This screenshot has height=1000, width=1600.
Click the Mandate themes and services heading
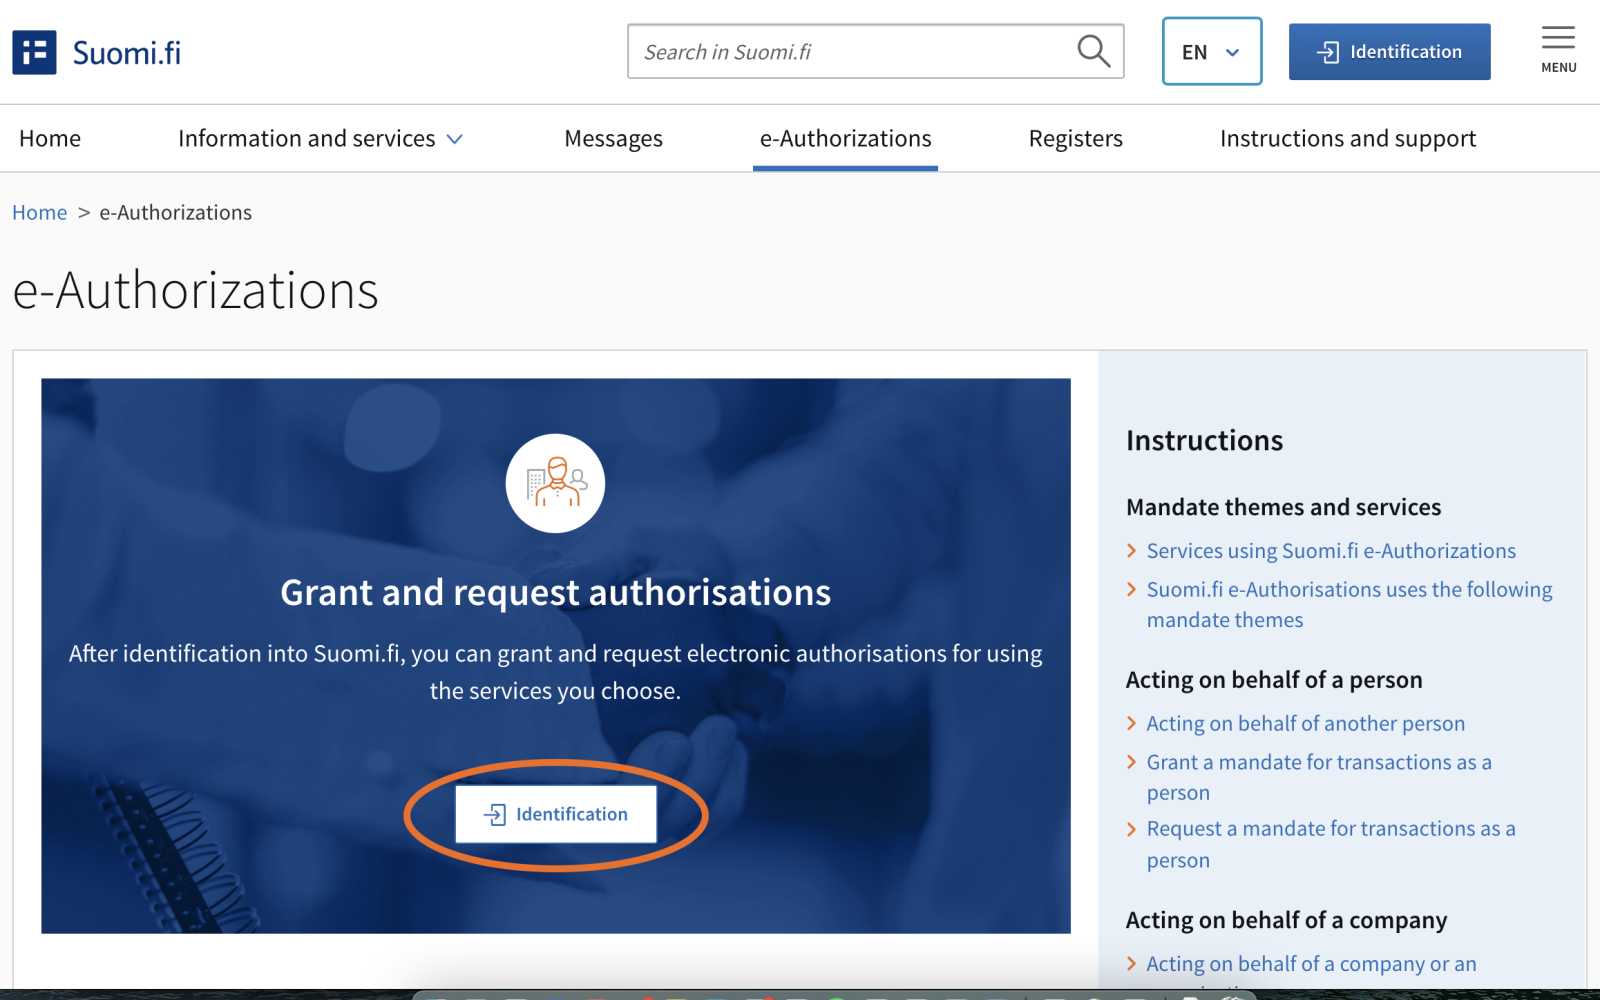1283,507
